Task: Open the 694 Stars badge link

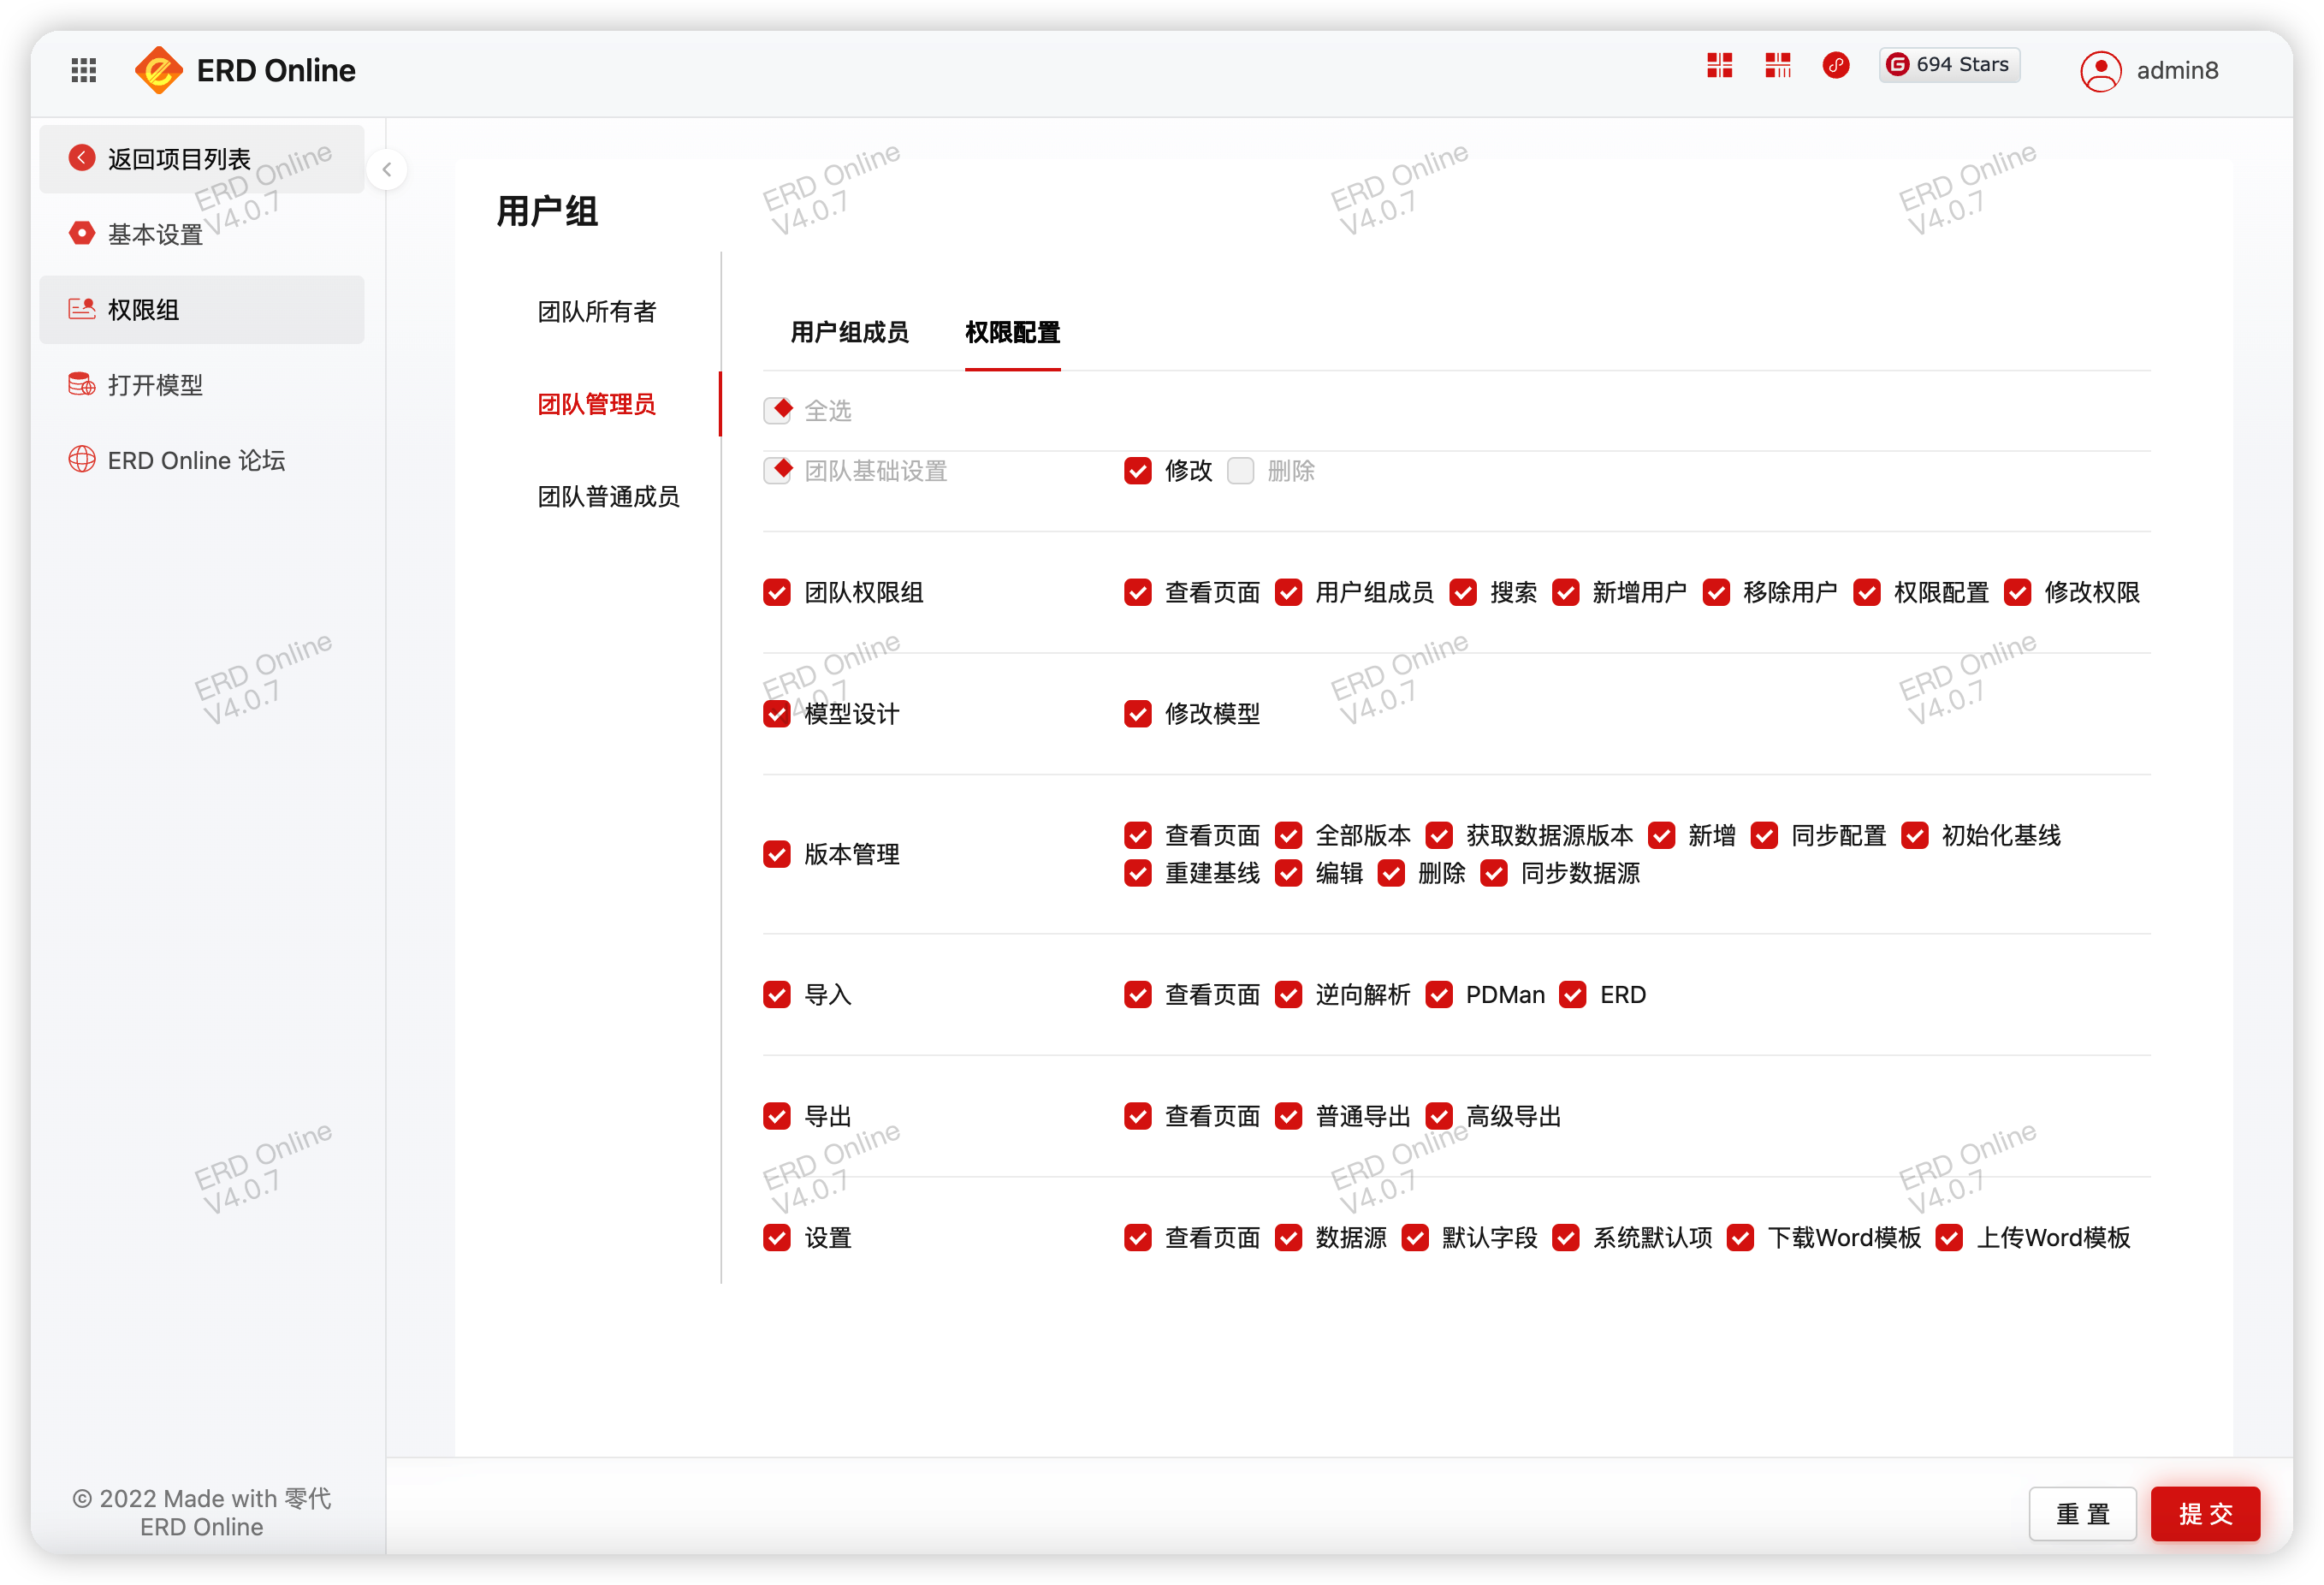Action: 1948,65
